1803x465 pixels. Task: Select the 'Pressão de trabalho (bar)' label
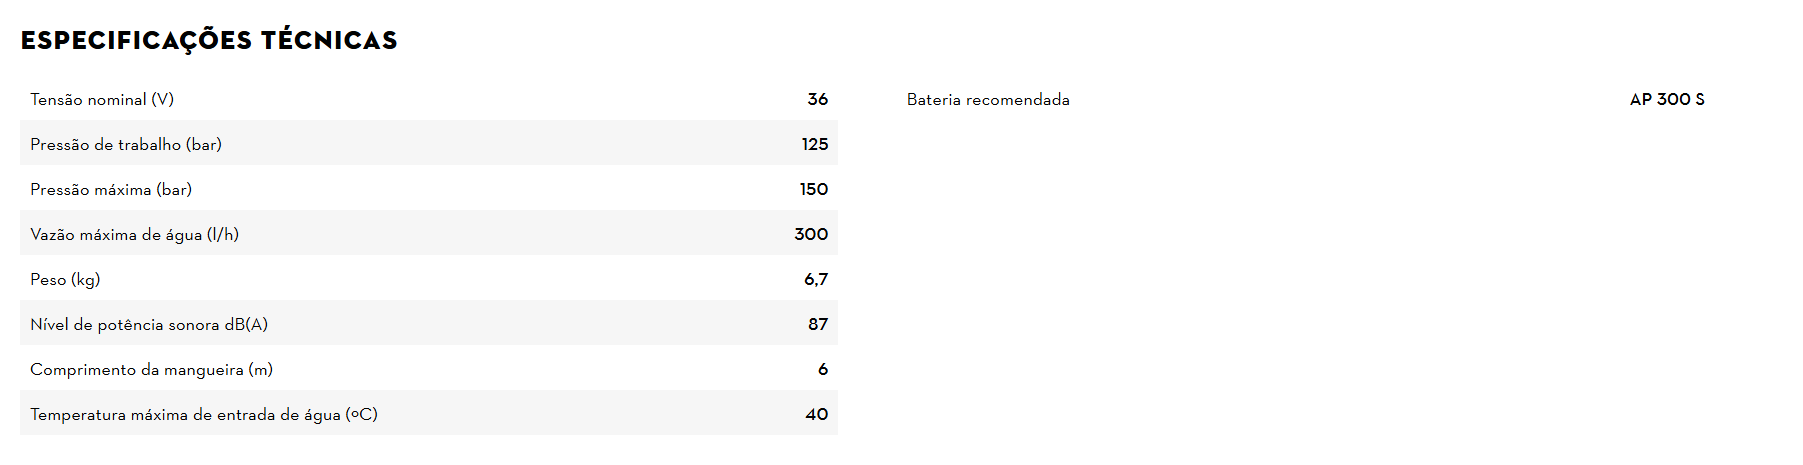(x=126, y=144)
